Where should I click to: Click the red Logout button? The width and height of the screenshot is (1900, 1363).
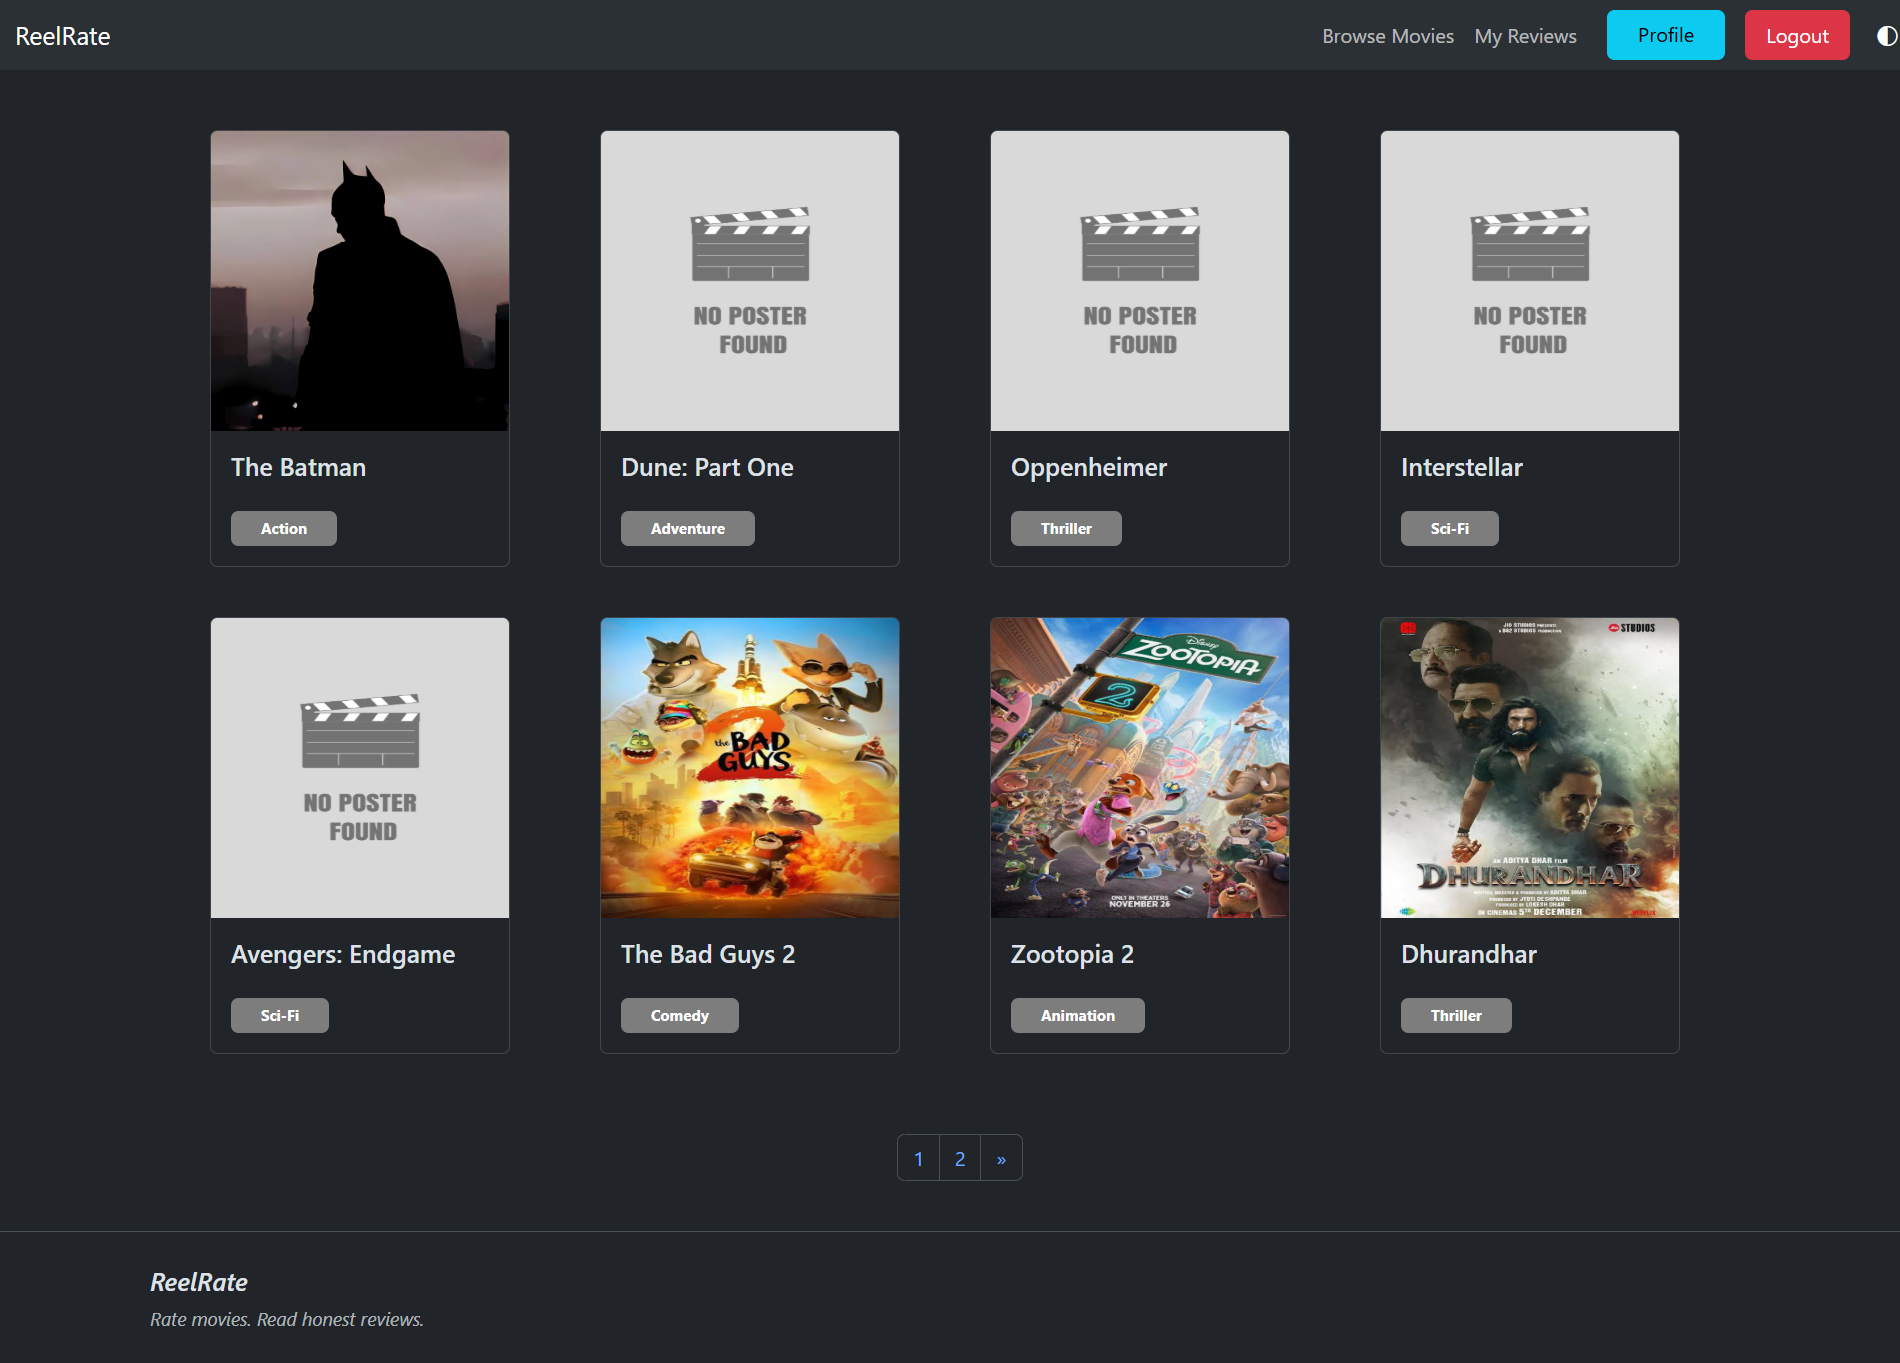[x=1797, y=35]
